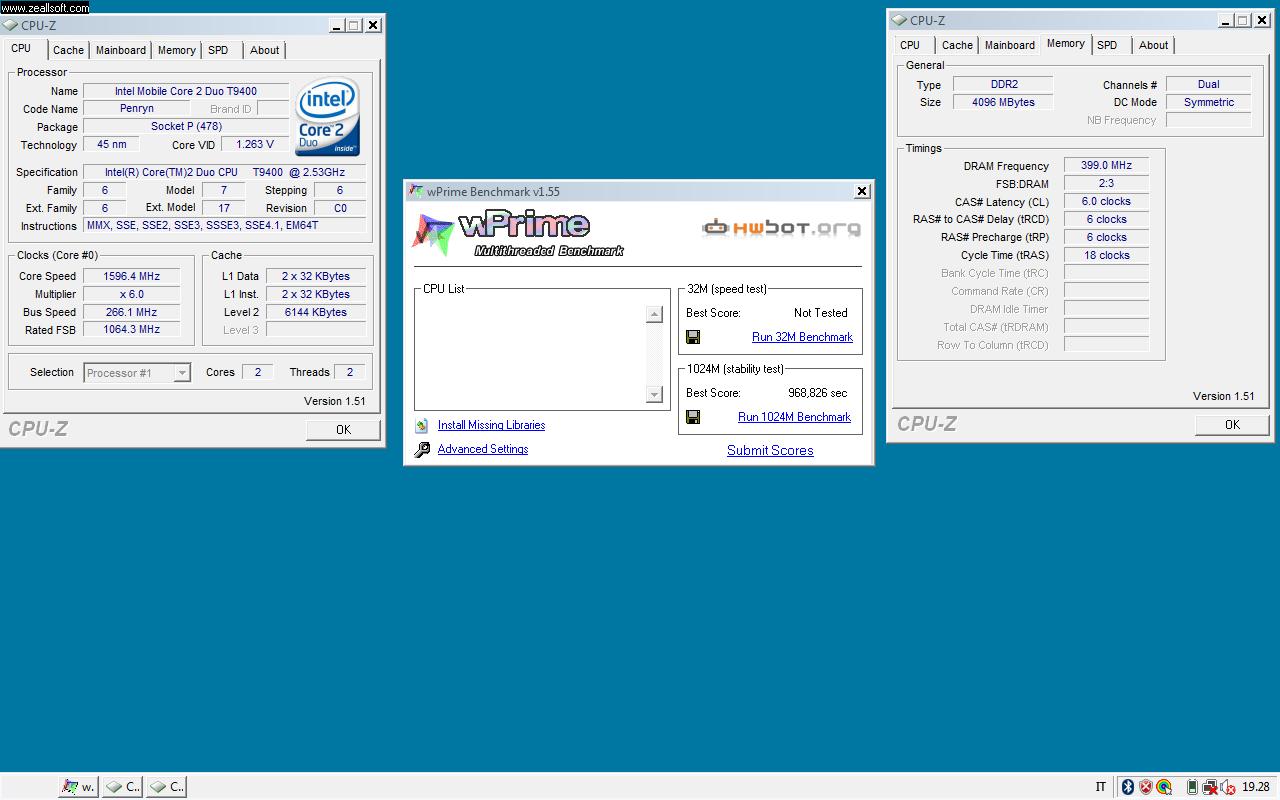Click Install Missing Libraries link
1280x800 pixels.
point(491,425)
